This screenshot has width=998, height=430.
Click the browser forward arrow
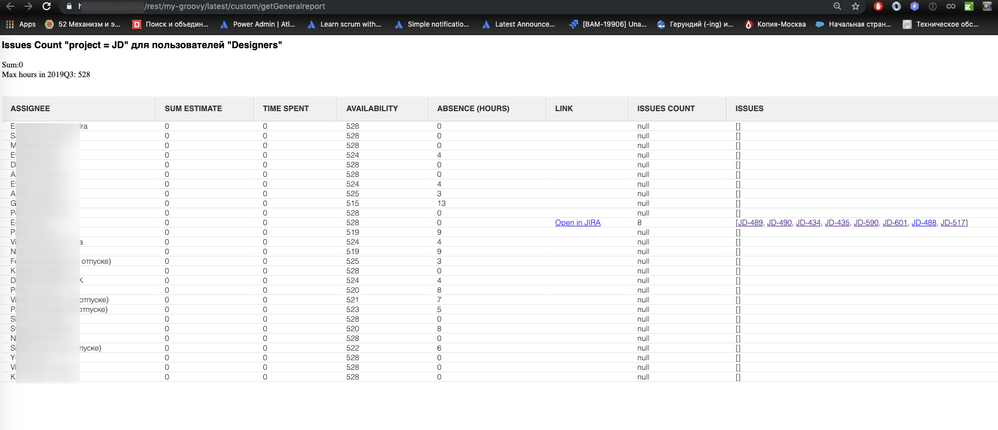point(27,6)
